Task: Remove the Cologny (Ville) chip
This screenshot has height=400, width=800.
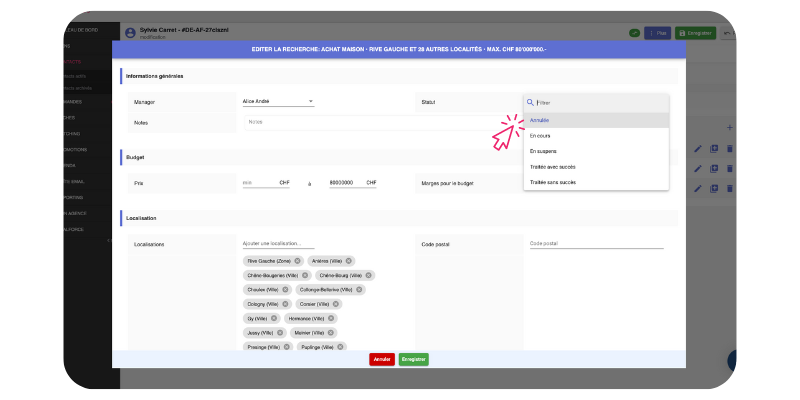Action: pos(285,304)
